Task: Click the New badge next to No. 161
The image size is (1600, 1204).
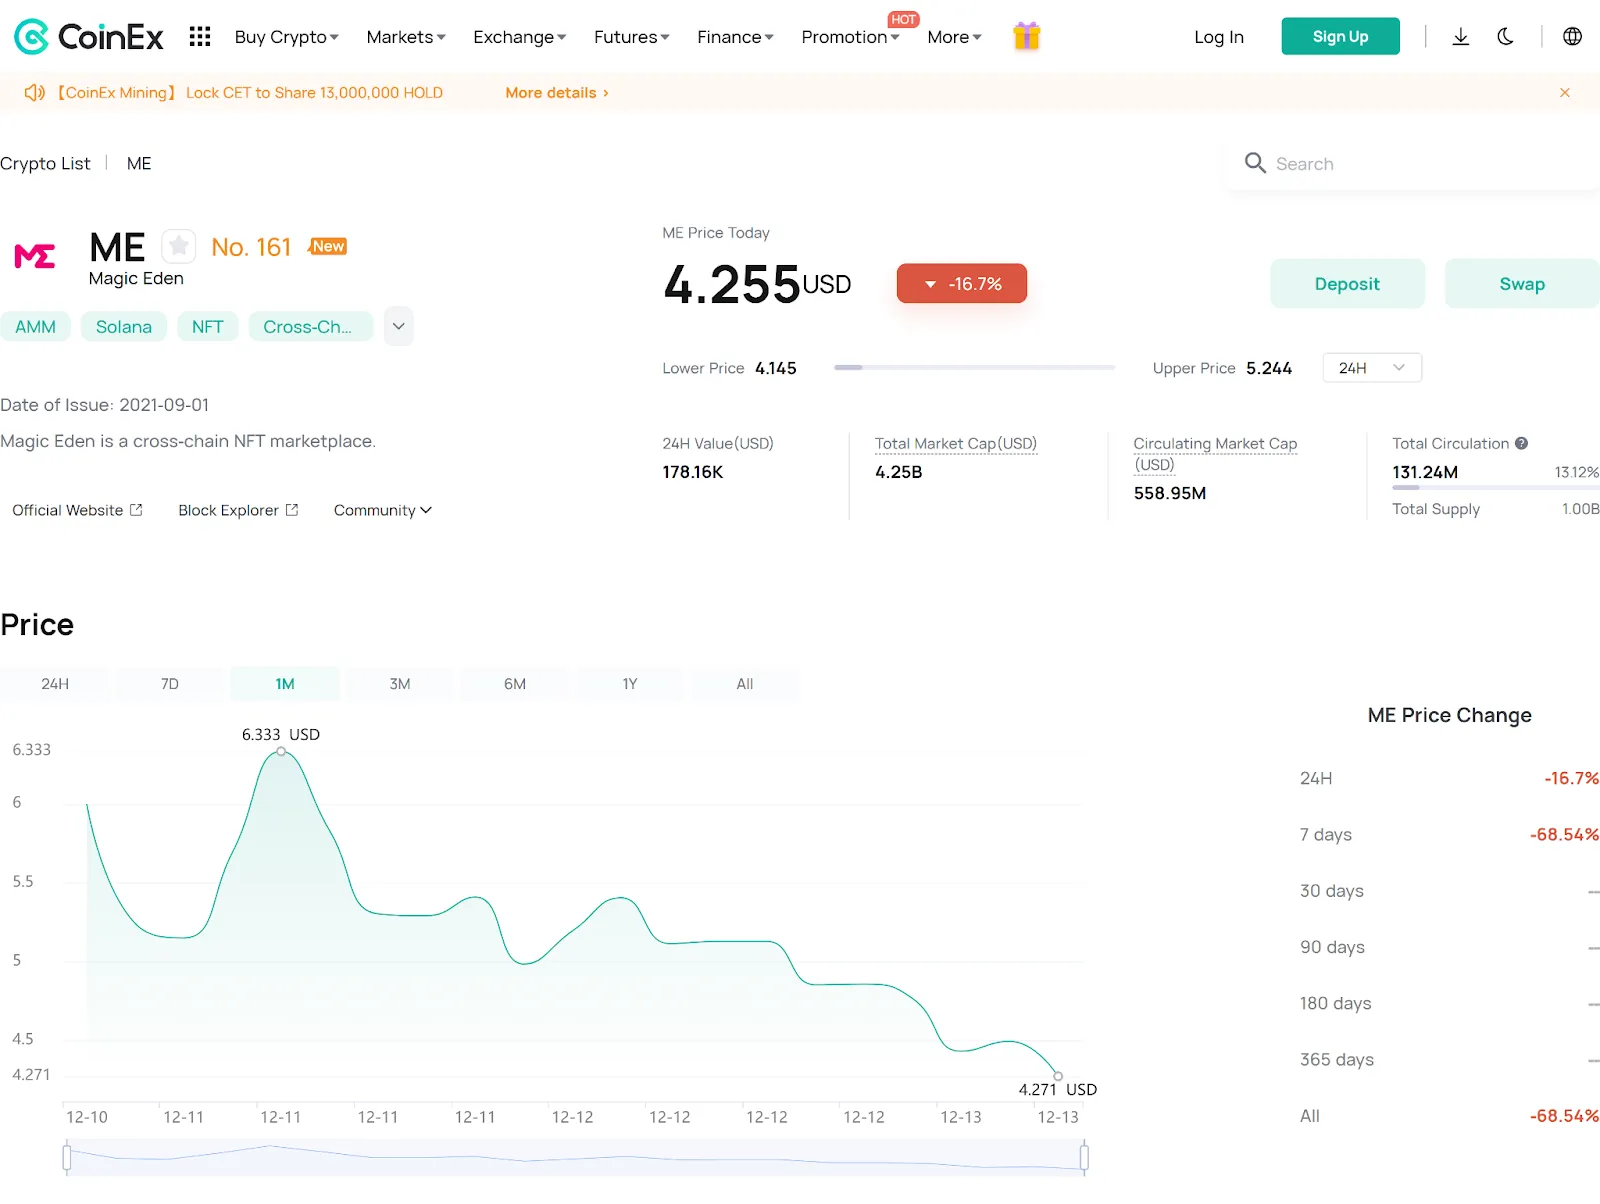Action: [x=328, y=246]
